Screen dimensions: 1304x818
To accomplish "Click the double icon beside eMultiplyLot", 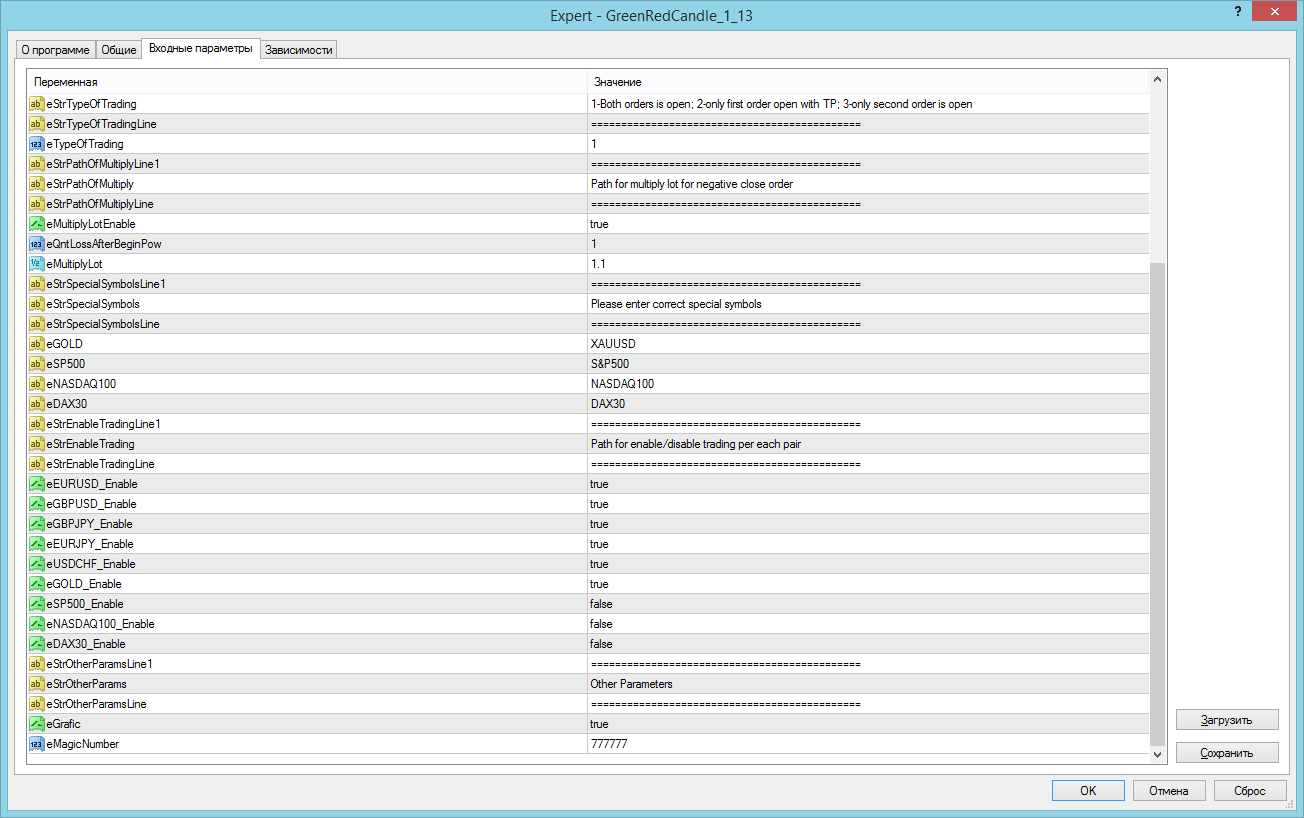I will tap(37, 264).
